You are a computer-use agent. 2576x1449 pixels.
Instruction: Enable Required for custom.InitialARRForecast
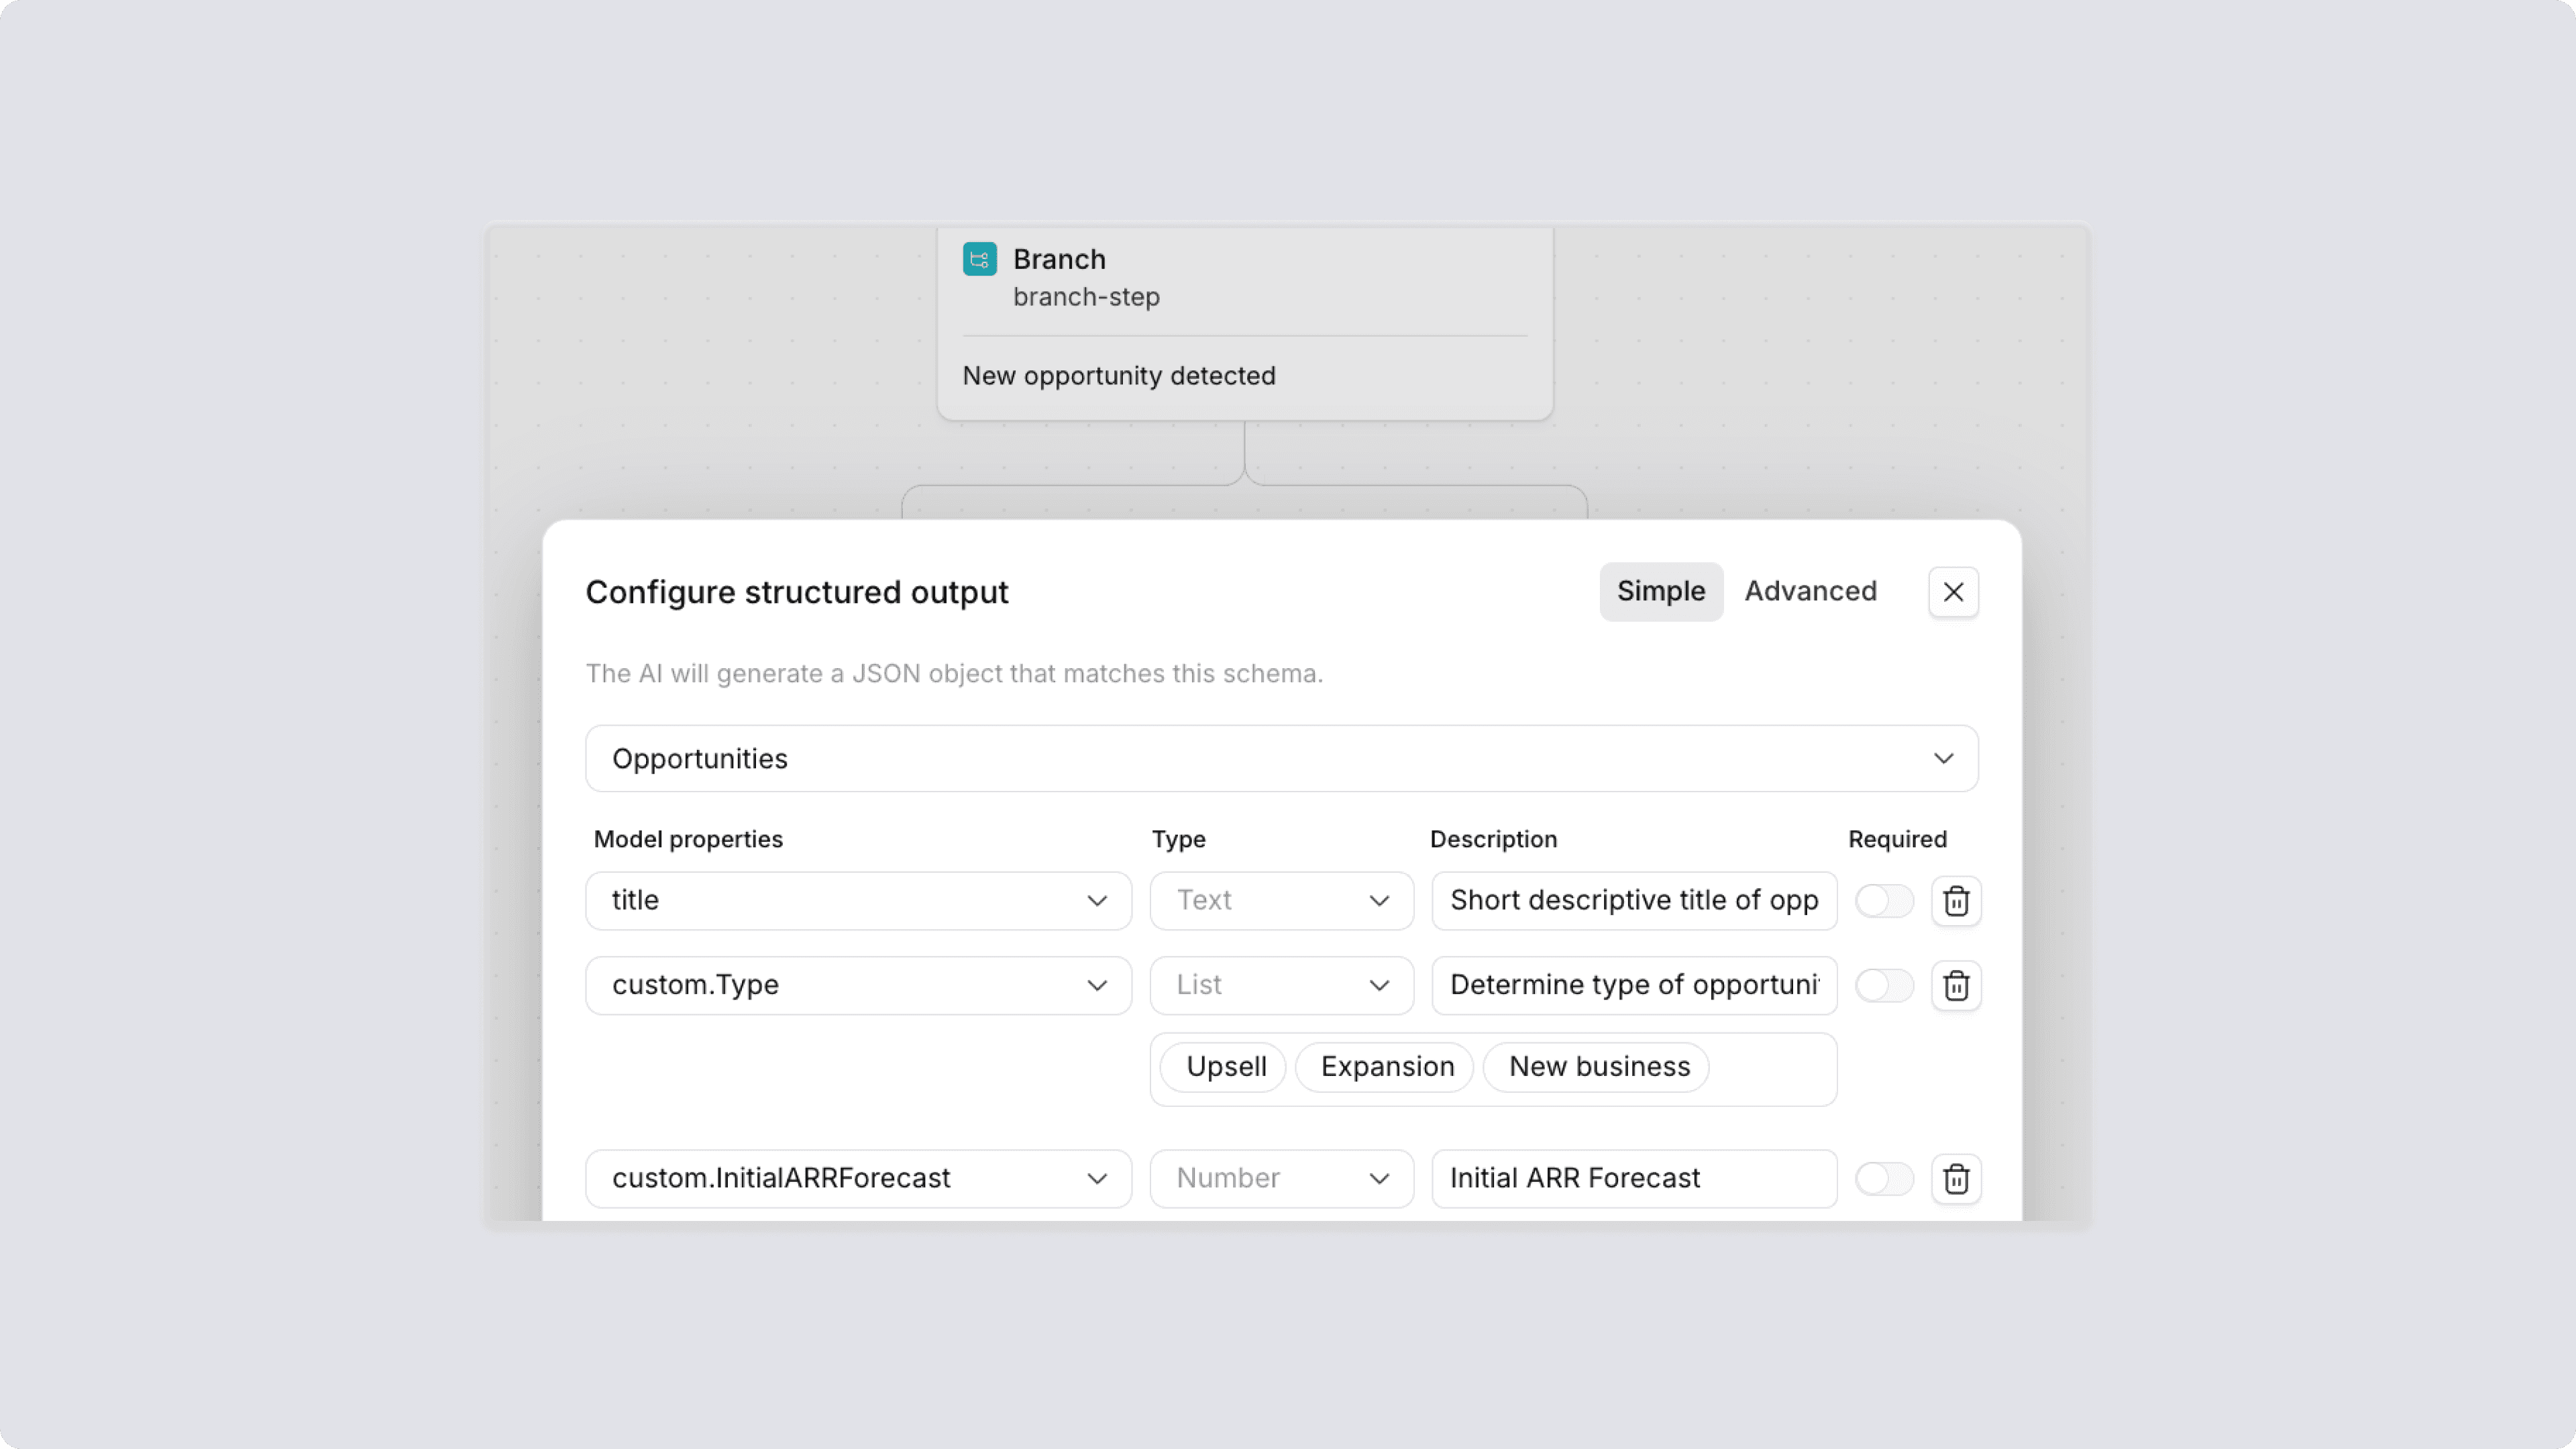(1883, 1179)
